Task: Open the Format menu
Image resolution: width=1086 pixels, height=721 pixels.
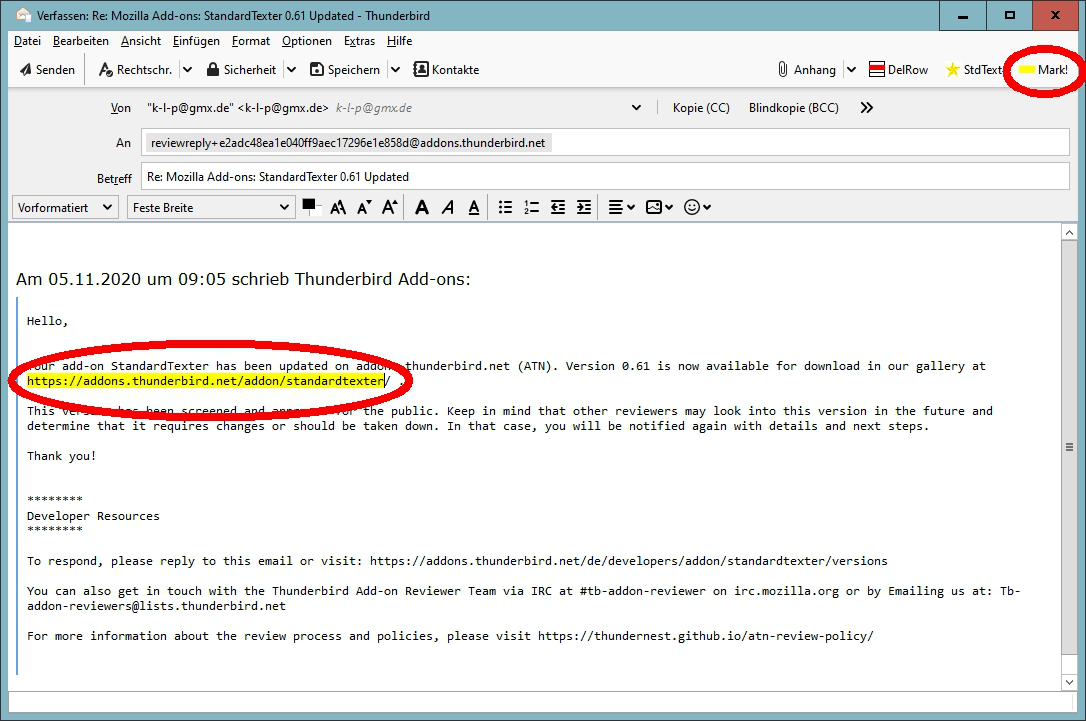Action: 251,41
